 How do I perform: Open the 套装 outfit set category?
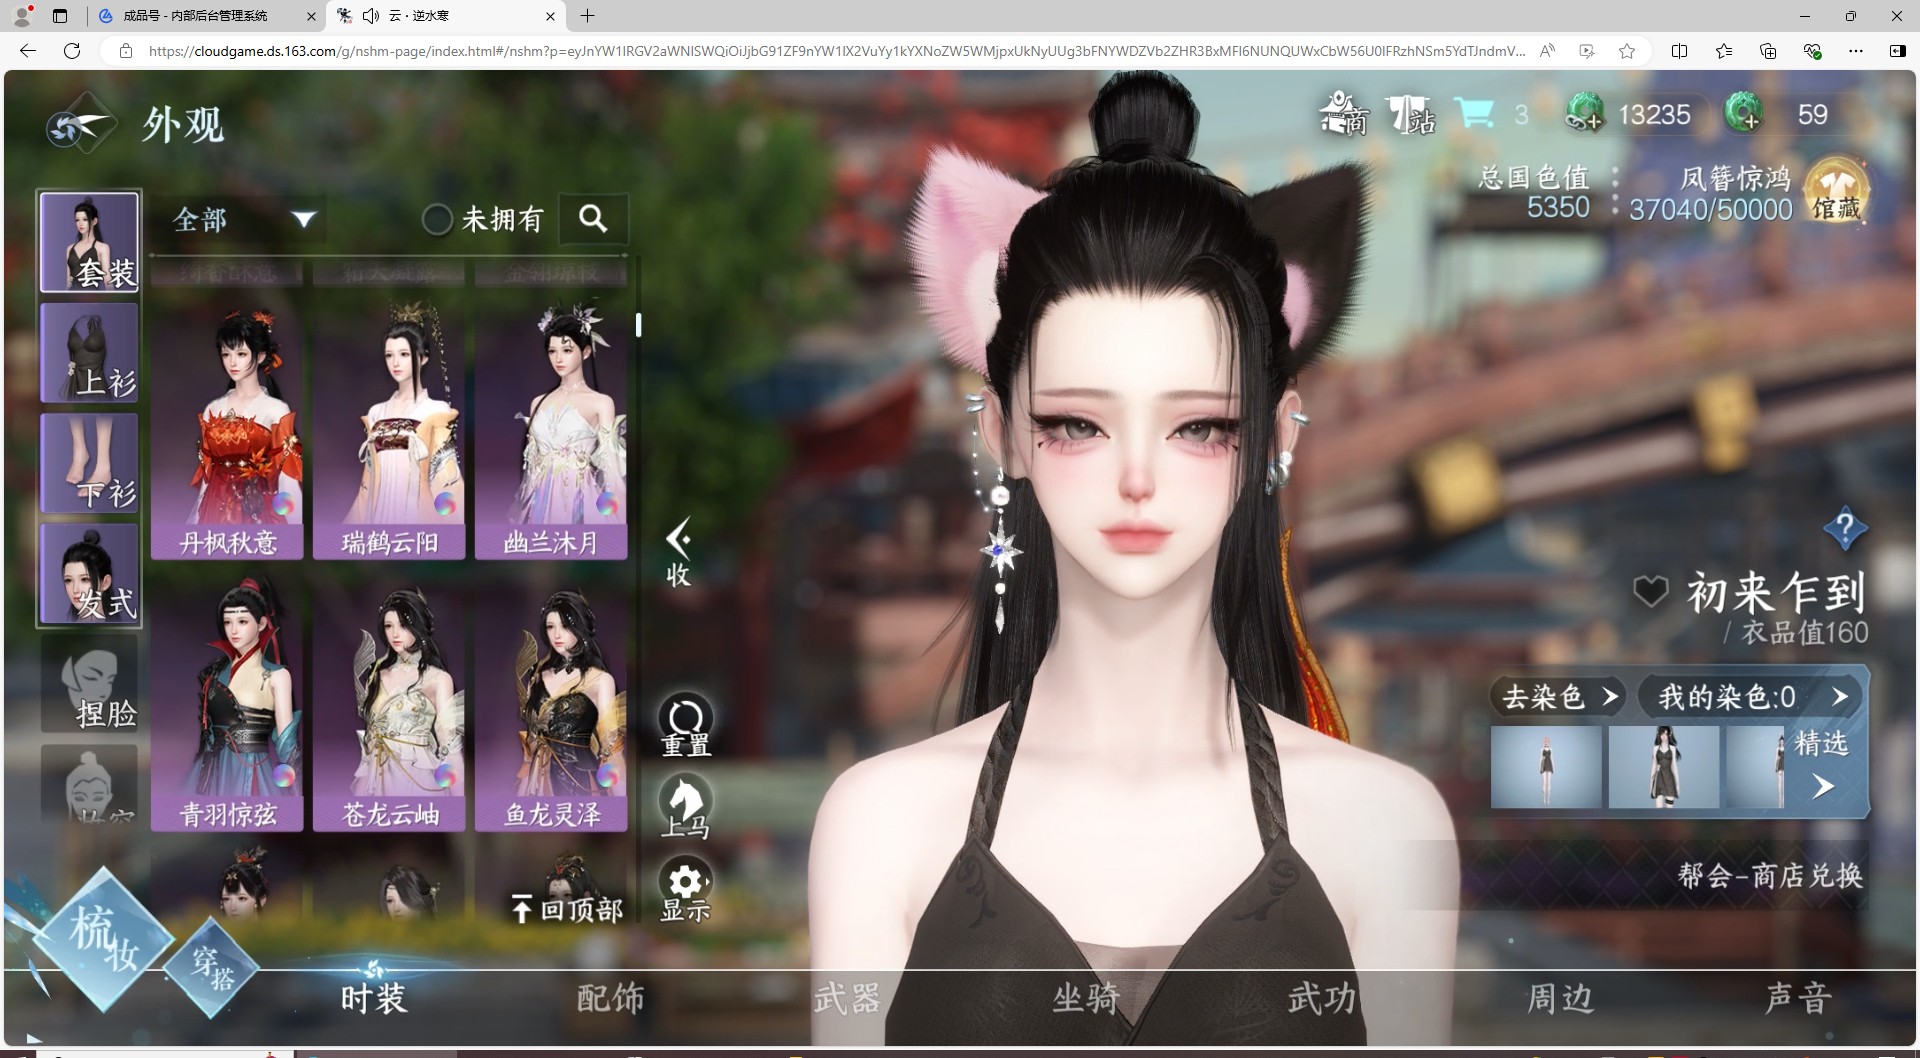(x=89, y=242)
